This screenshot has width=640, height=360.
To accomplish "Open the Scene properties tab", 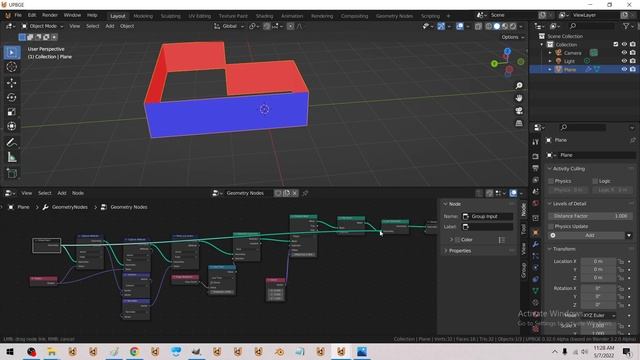I will (x=536, y=191).
